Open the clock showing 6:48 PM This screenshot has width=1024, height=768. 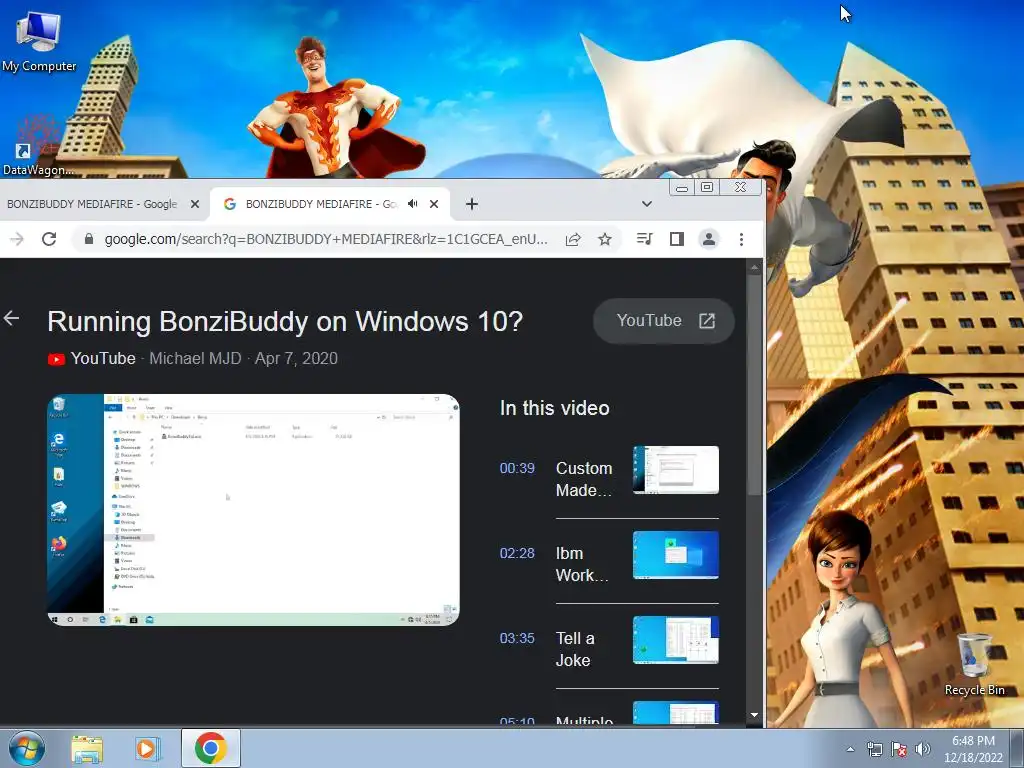973,749
